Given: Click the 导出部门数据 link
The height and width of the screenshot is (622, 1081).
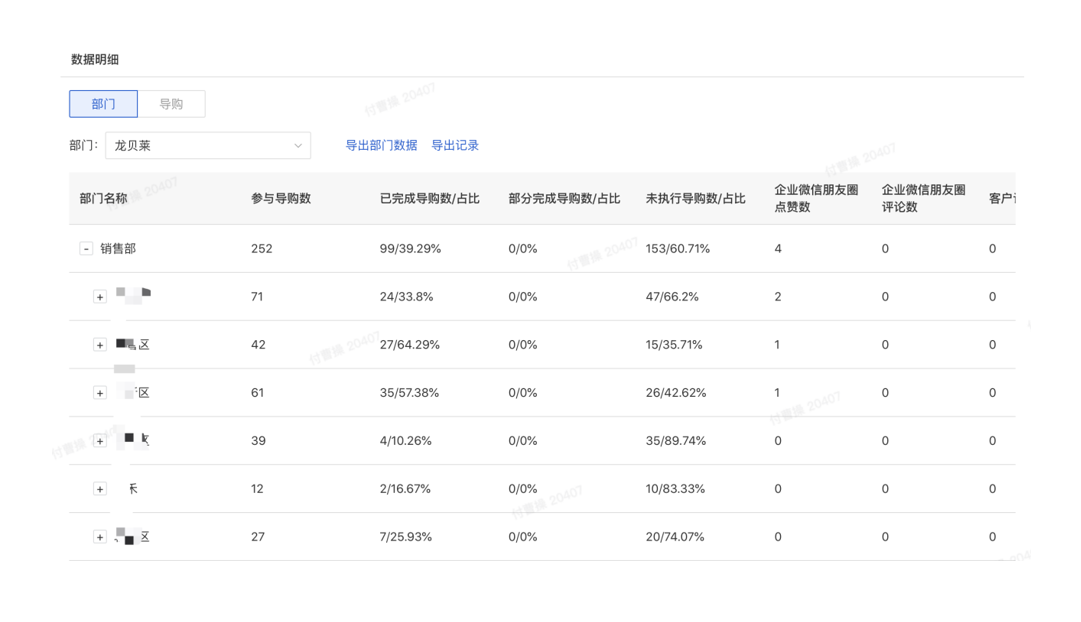Looking at the screenshot, I should tap(384, 145).
